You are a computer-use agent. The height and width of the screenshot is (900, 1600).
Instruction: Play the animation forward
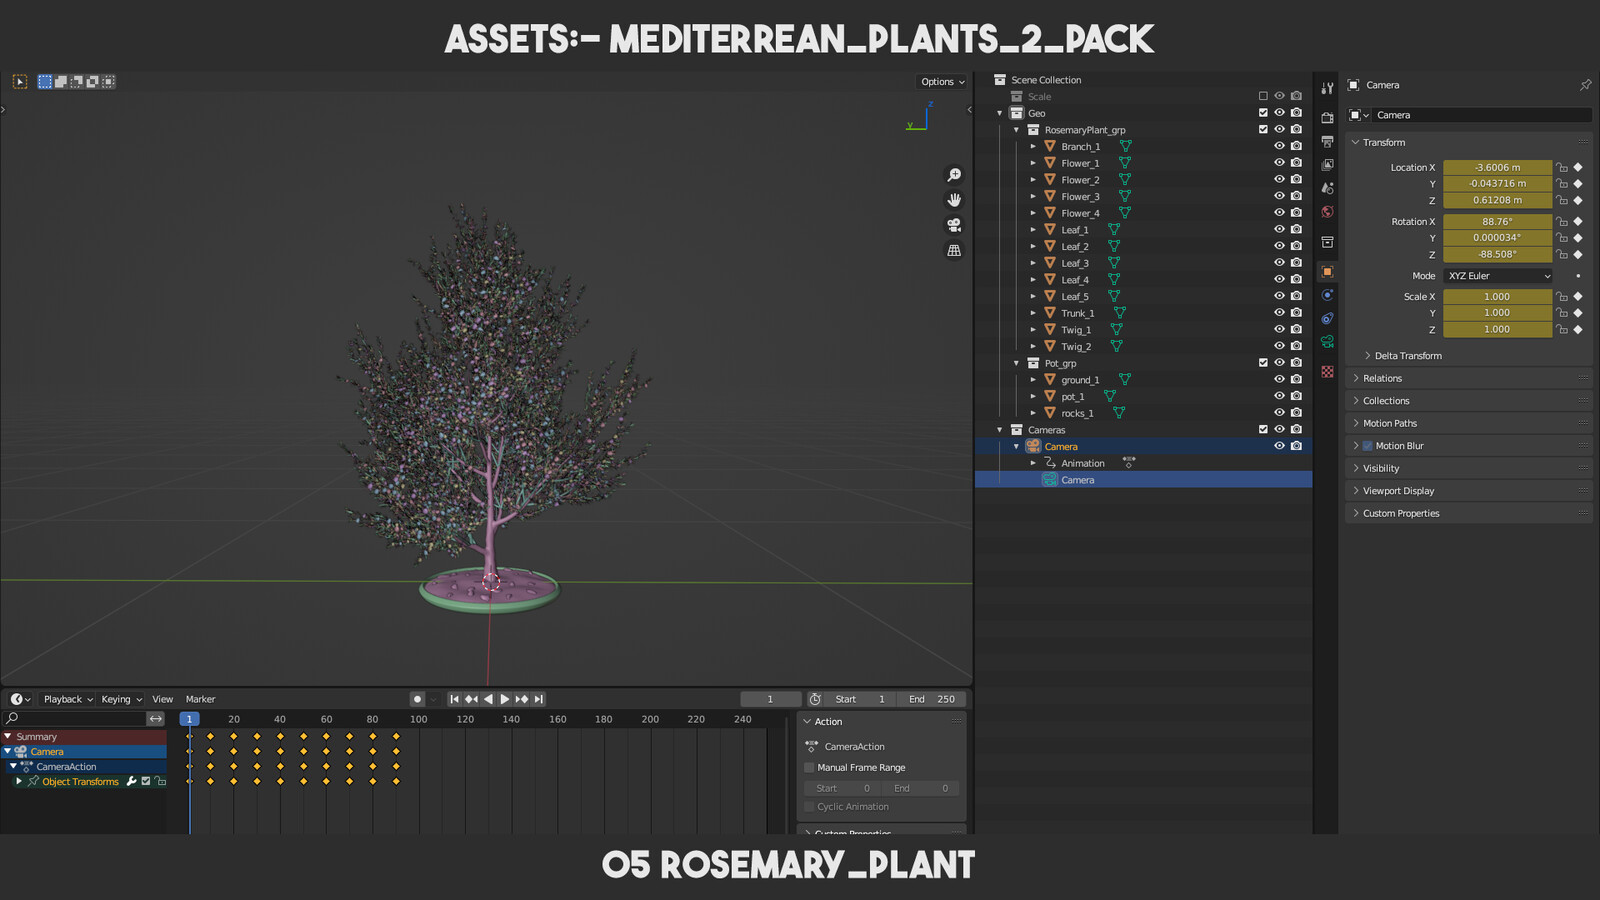point(505,699)
